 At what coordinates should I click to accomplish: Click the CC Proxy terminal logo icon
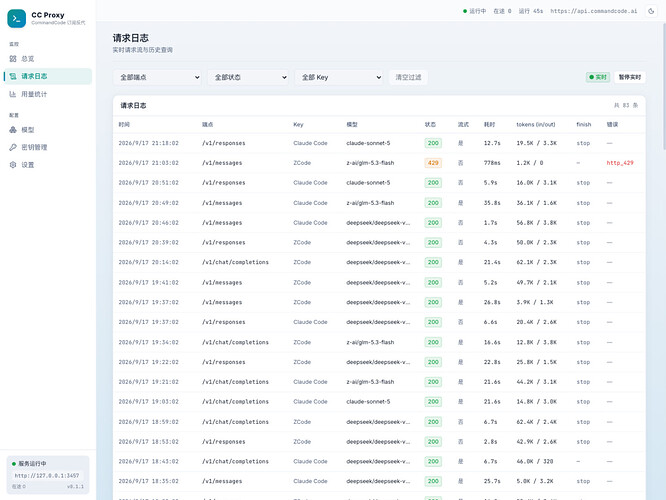point(17,18)
